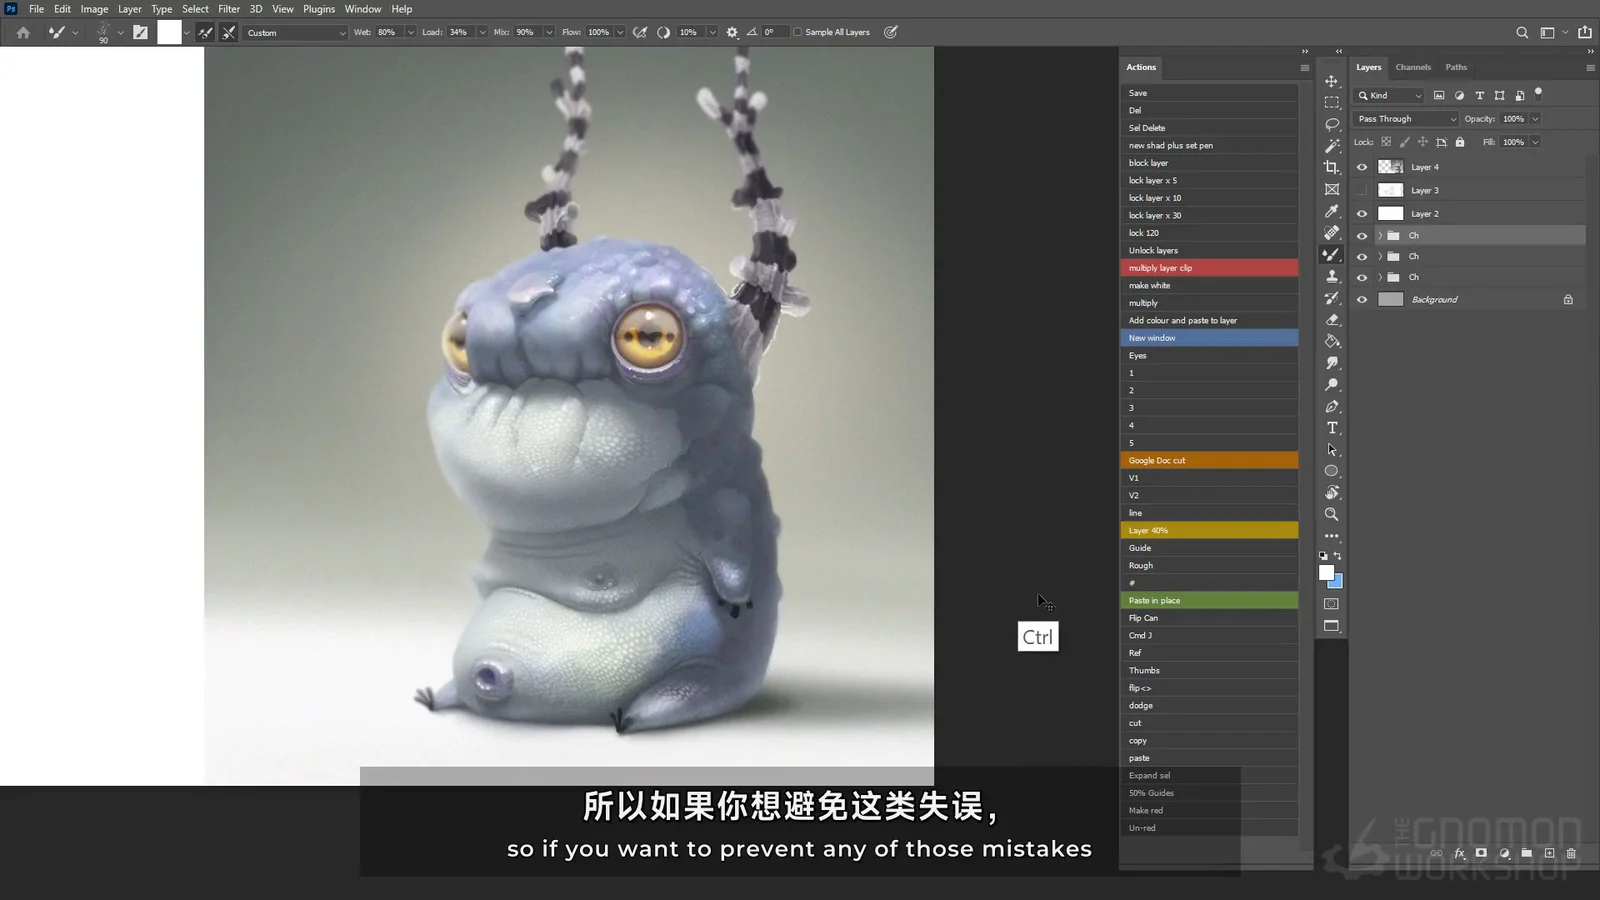Toggle Edit in Quick Mask mode
1600x900 pixels.
coord(1331,604)
